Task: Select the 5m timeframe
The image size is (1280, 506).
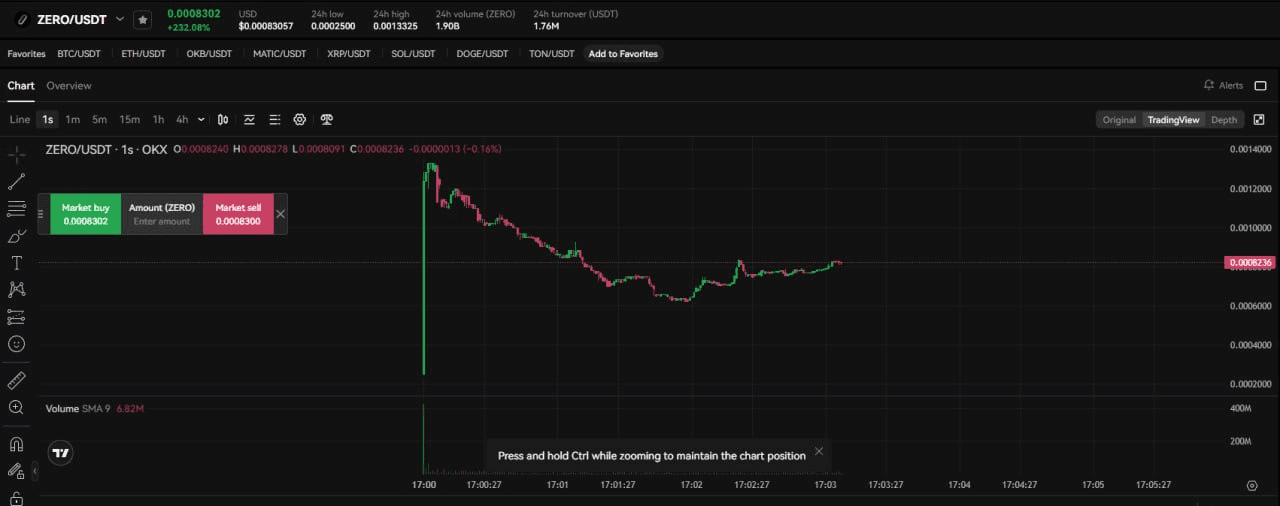Action: click(99, 119)
